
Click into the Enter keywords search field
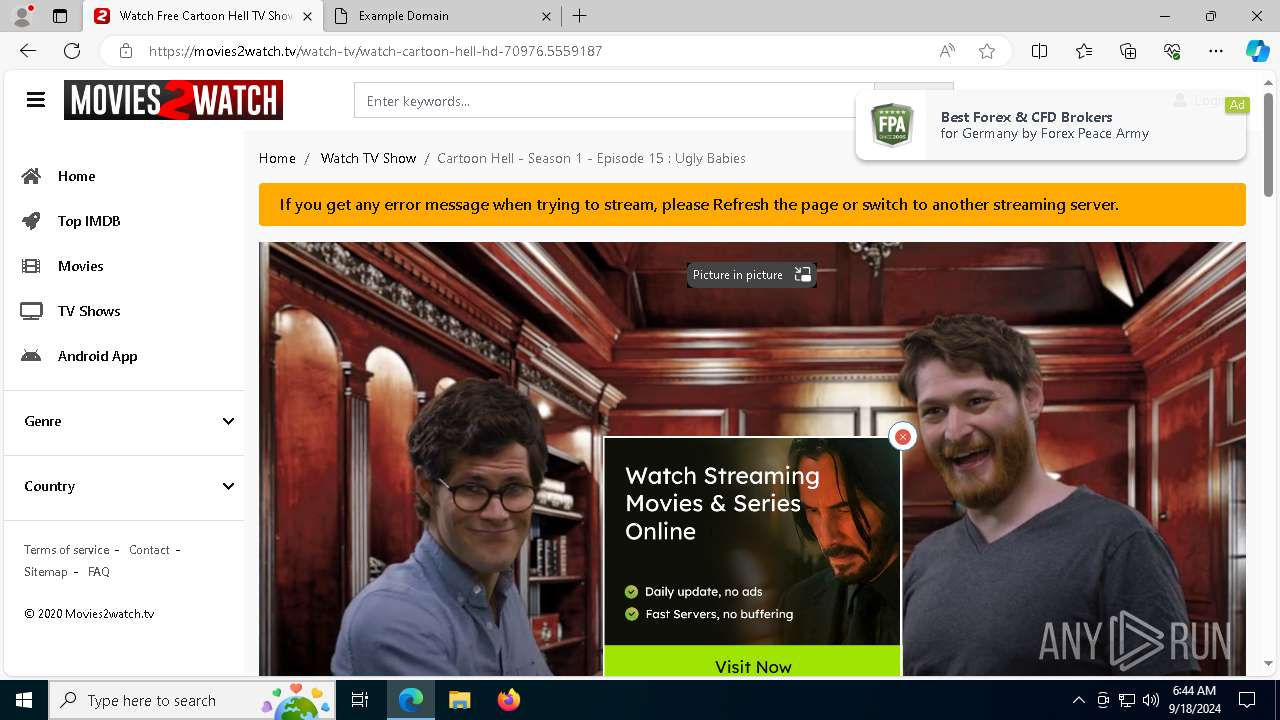pos(614,101)
